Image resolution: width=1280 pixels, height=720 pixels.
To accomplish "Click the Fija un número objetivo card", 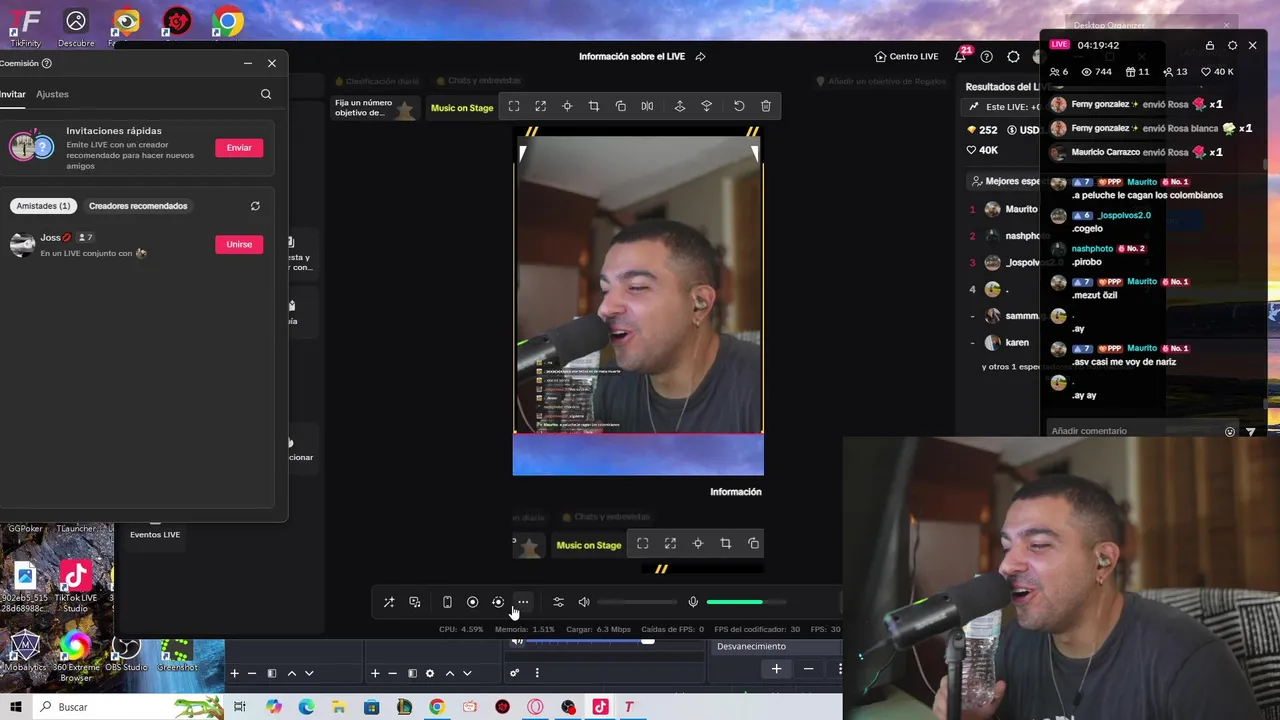I will (x=375, y=107).
